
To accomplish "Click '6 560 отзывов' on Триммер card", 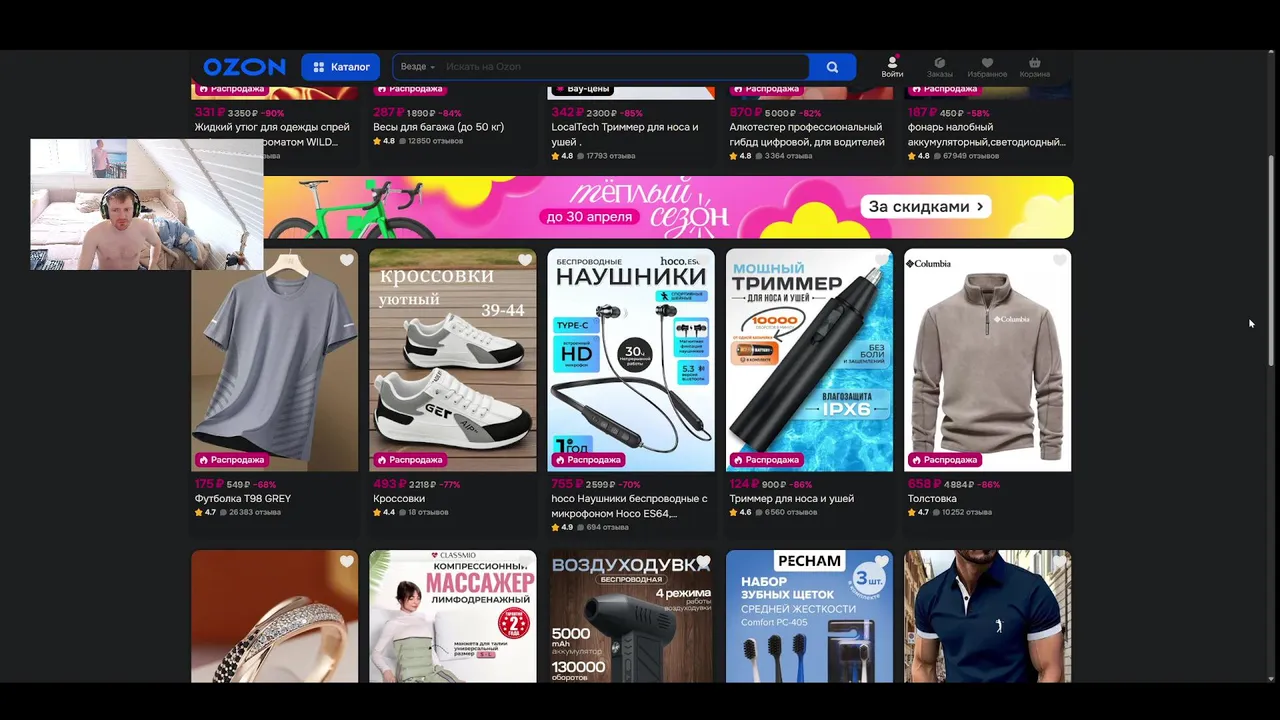I will click(x=790, y=512).
